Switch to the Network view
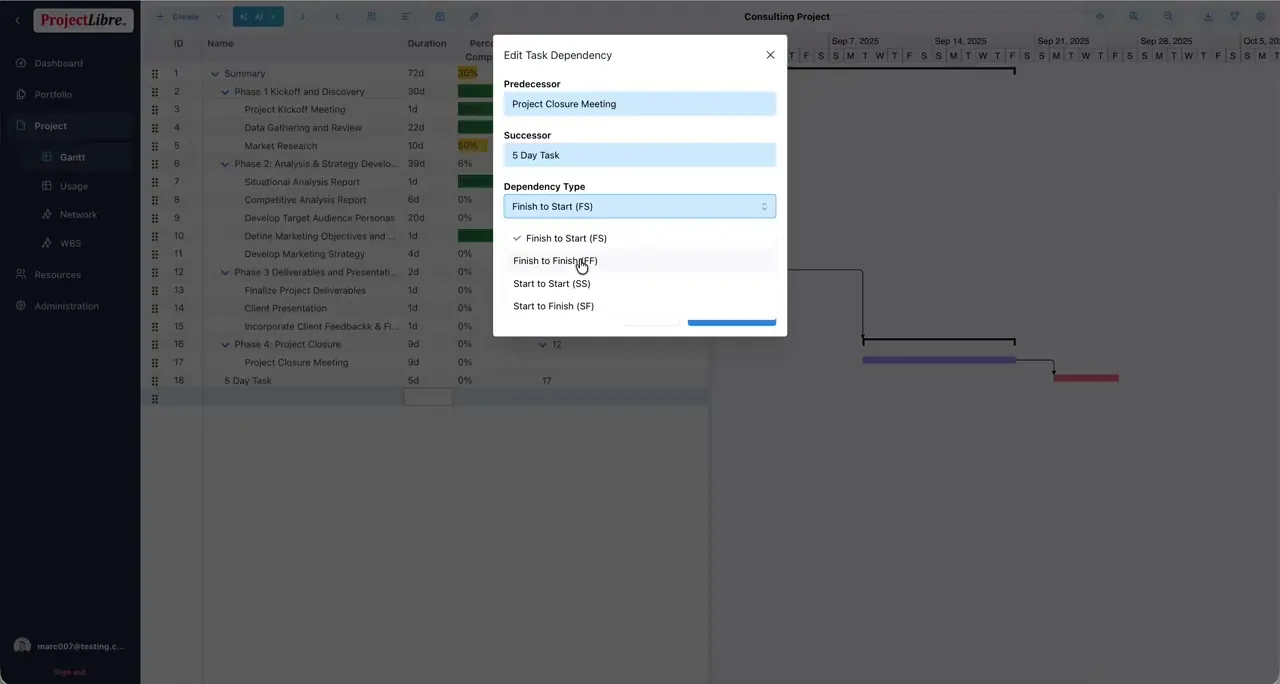The height and width of the screenshot is (684, 1280). (78, 215)
